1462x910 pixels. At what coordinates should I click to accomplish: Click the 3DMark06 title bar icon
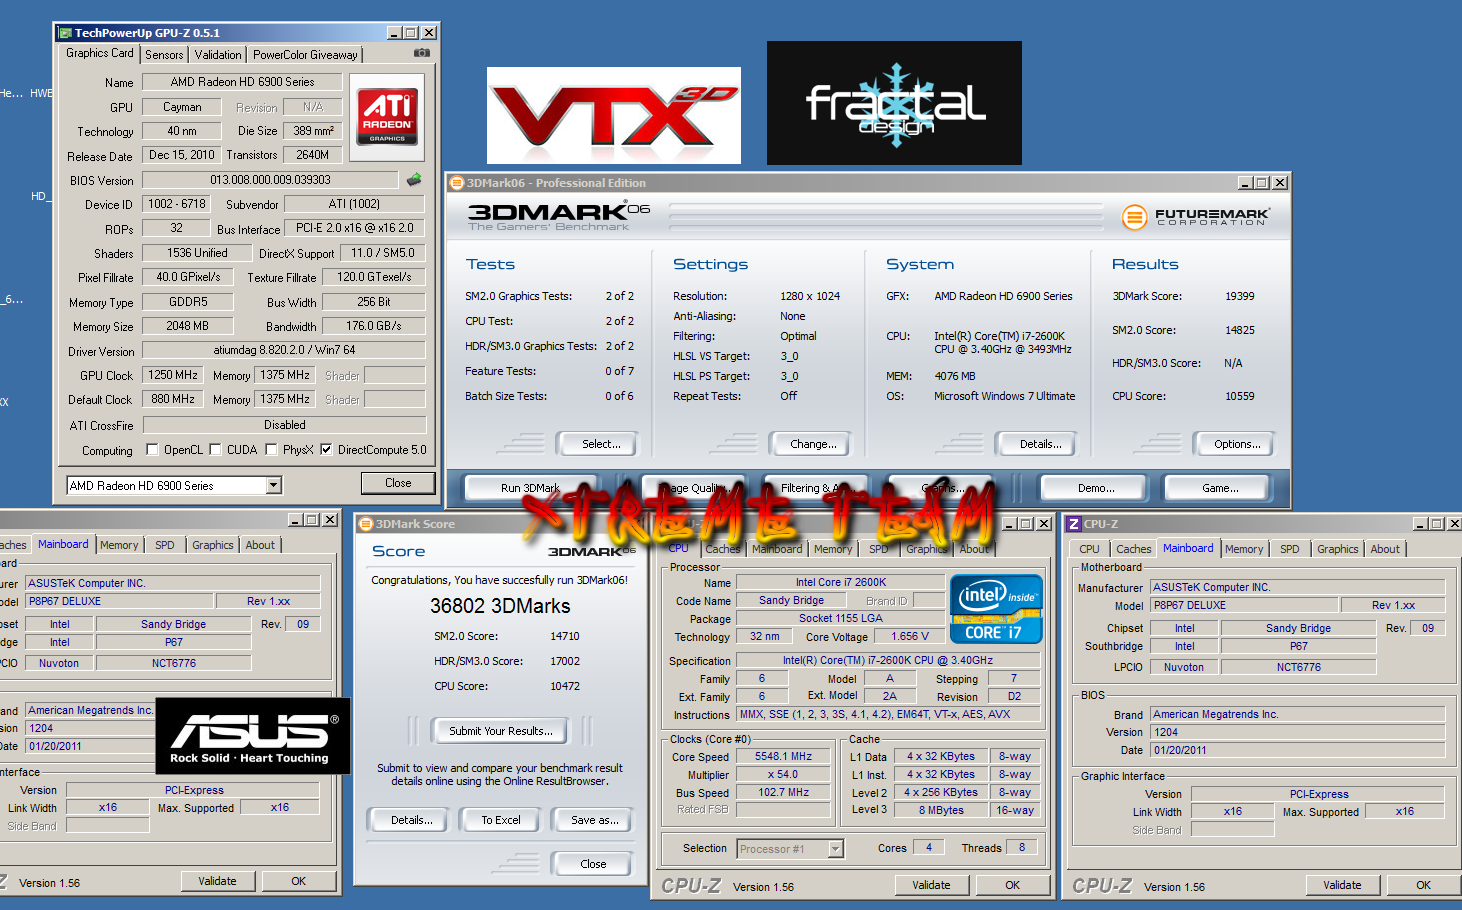(x=457, y=183)
